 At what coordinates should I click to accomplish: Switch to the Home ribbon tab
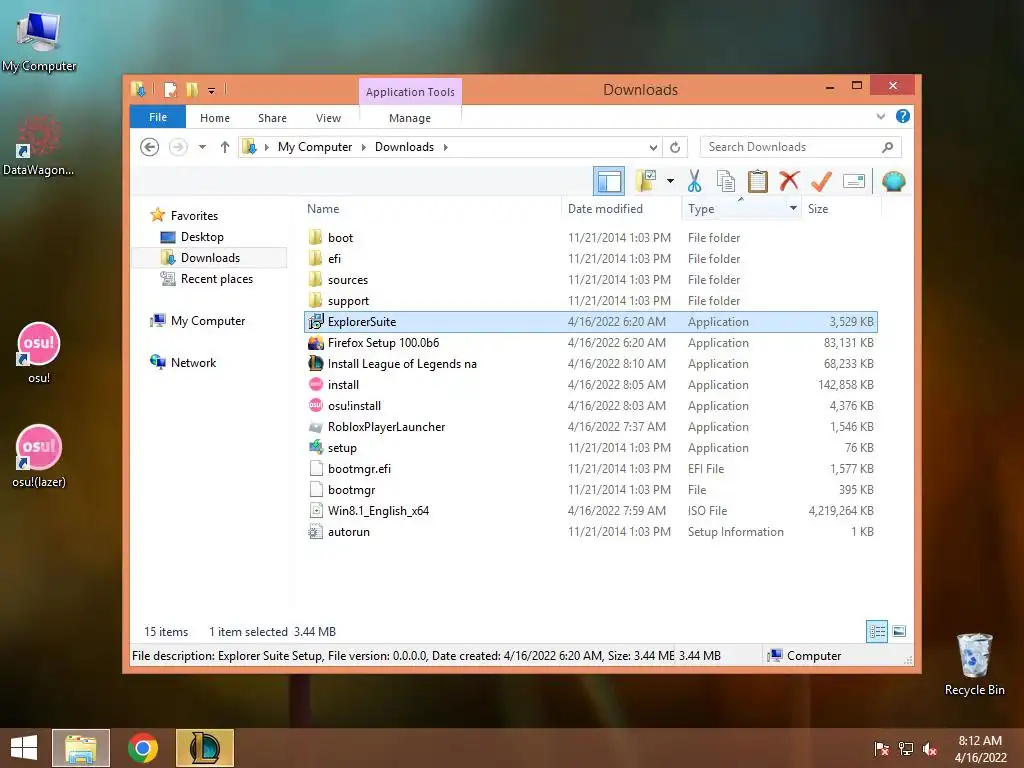point(215,118)
